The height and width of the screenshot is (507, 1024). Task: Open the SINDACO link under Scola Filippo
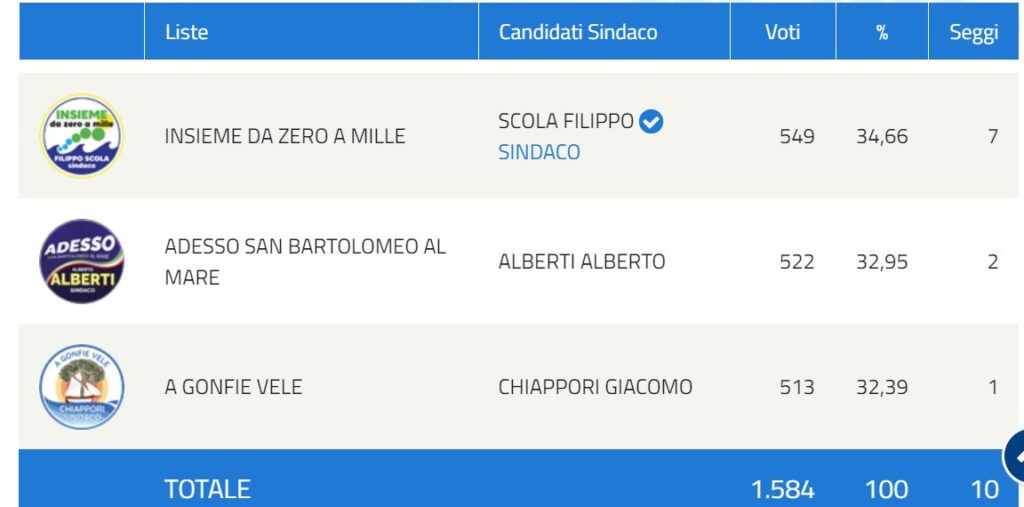539,152
